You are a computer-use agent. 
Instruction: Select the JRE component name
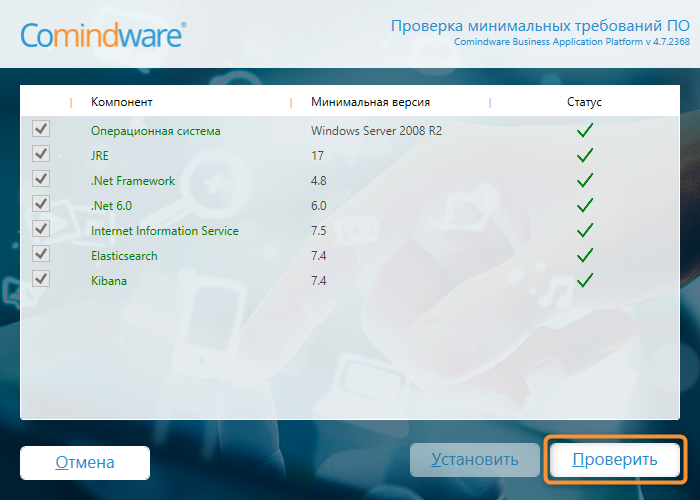[100, 156]
